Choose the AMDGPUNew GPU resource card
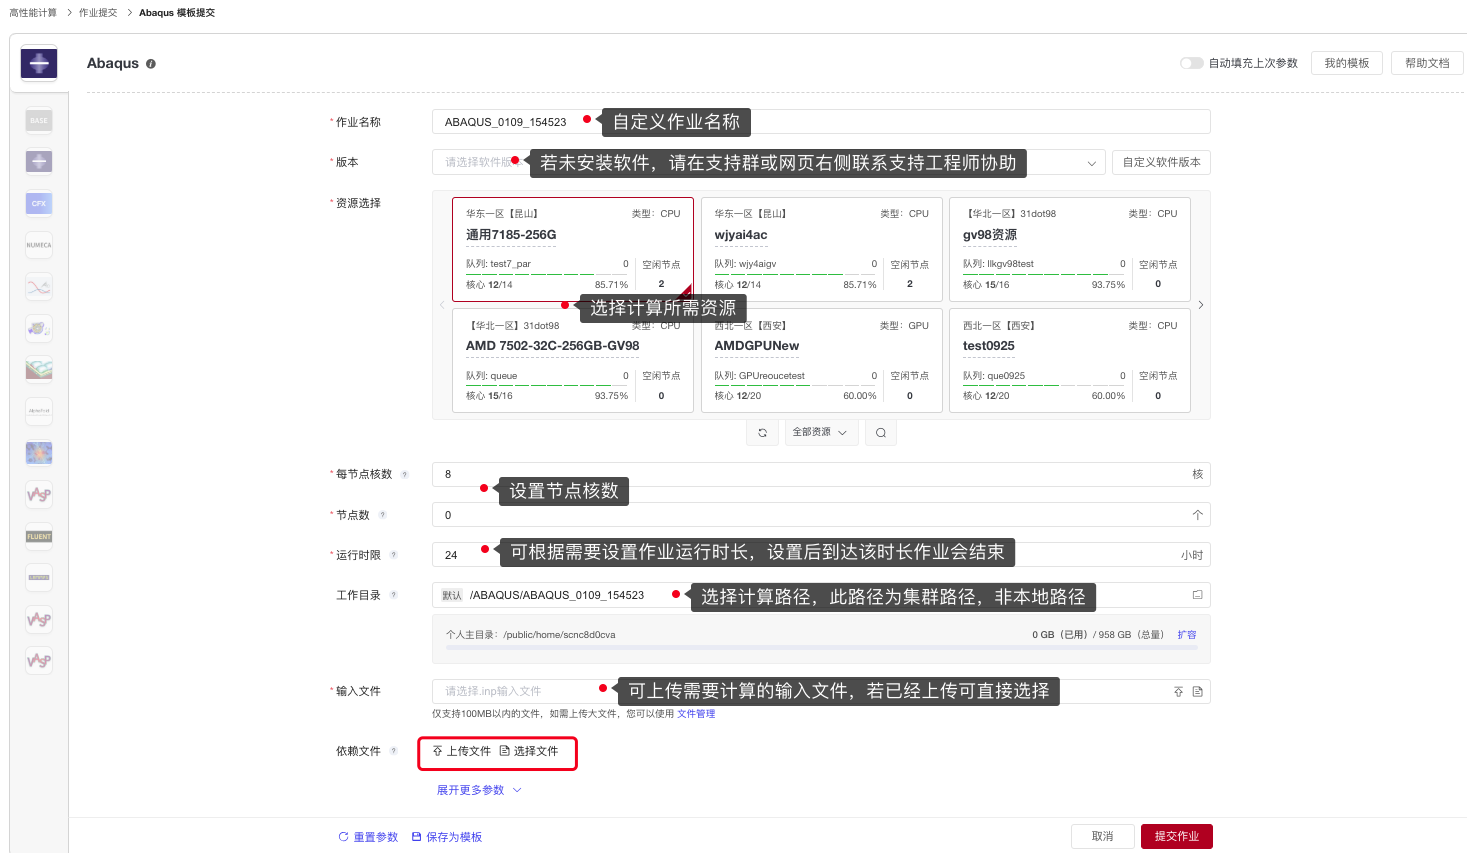The height and width of the screenshot is (853, 1467). 820,360
